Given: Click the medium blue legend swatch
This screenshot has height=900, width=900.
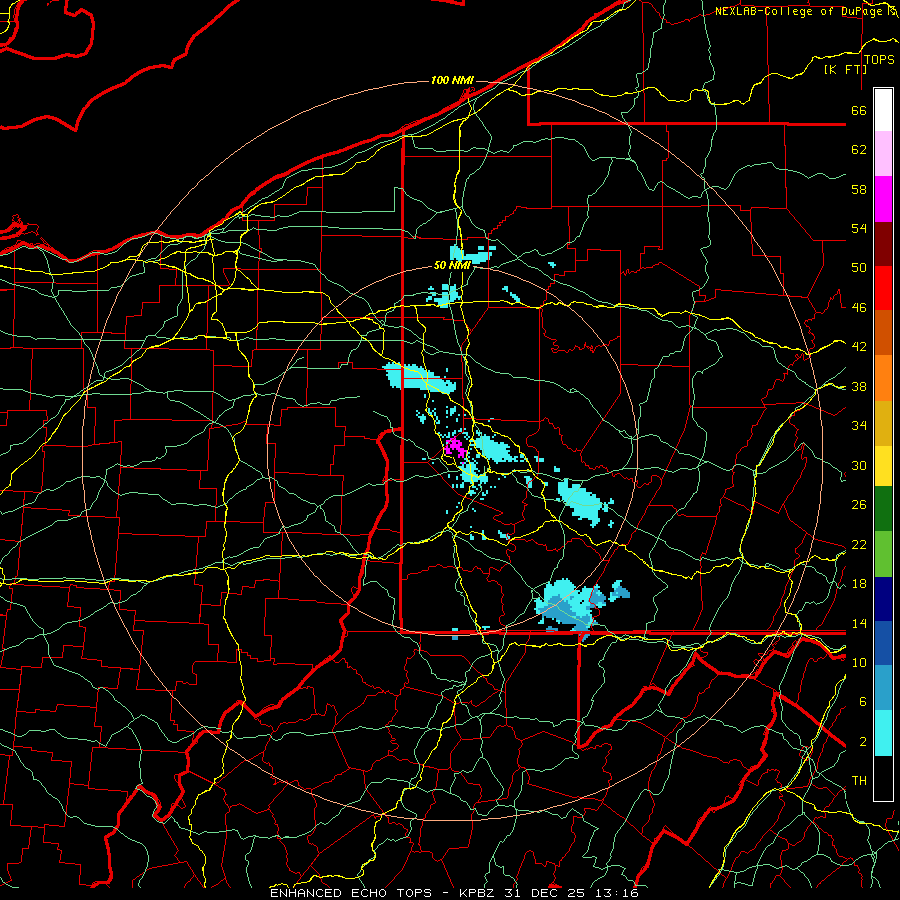Looking at the screenshot, I should click(x=883, y=643).
